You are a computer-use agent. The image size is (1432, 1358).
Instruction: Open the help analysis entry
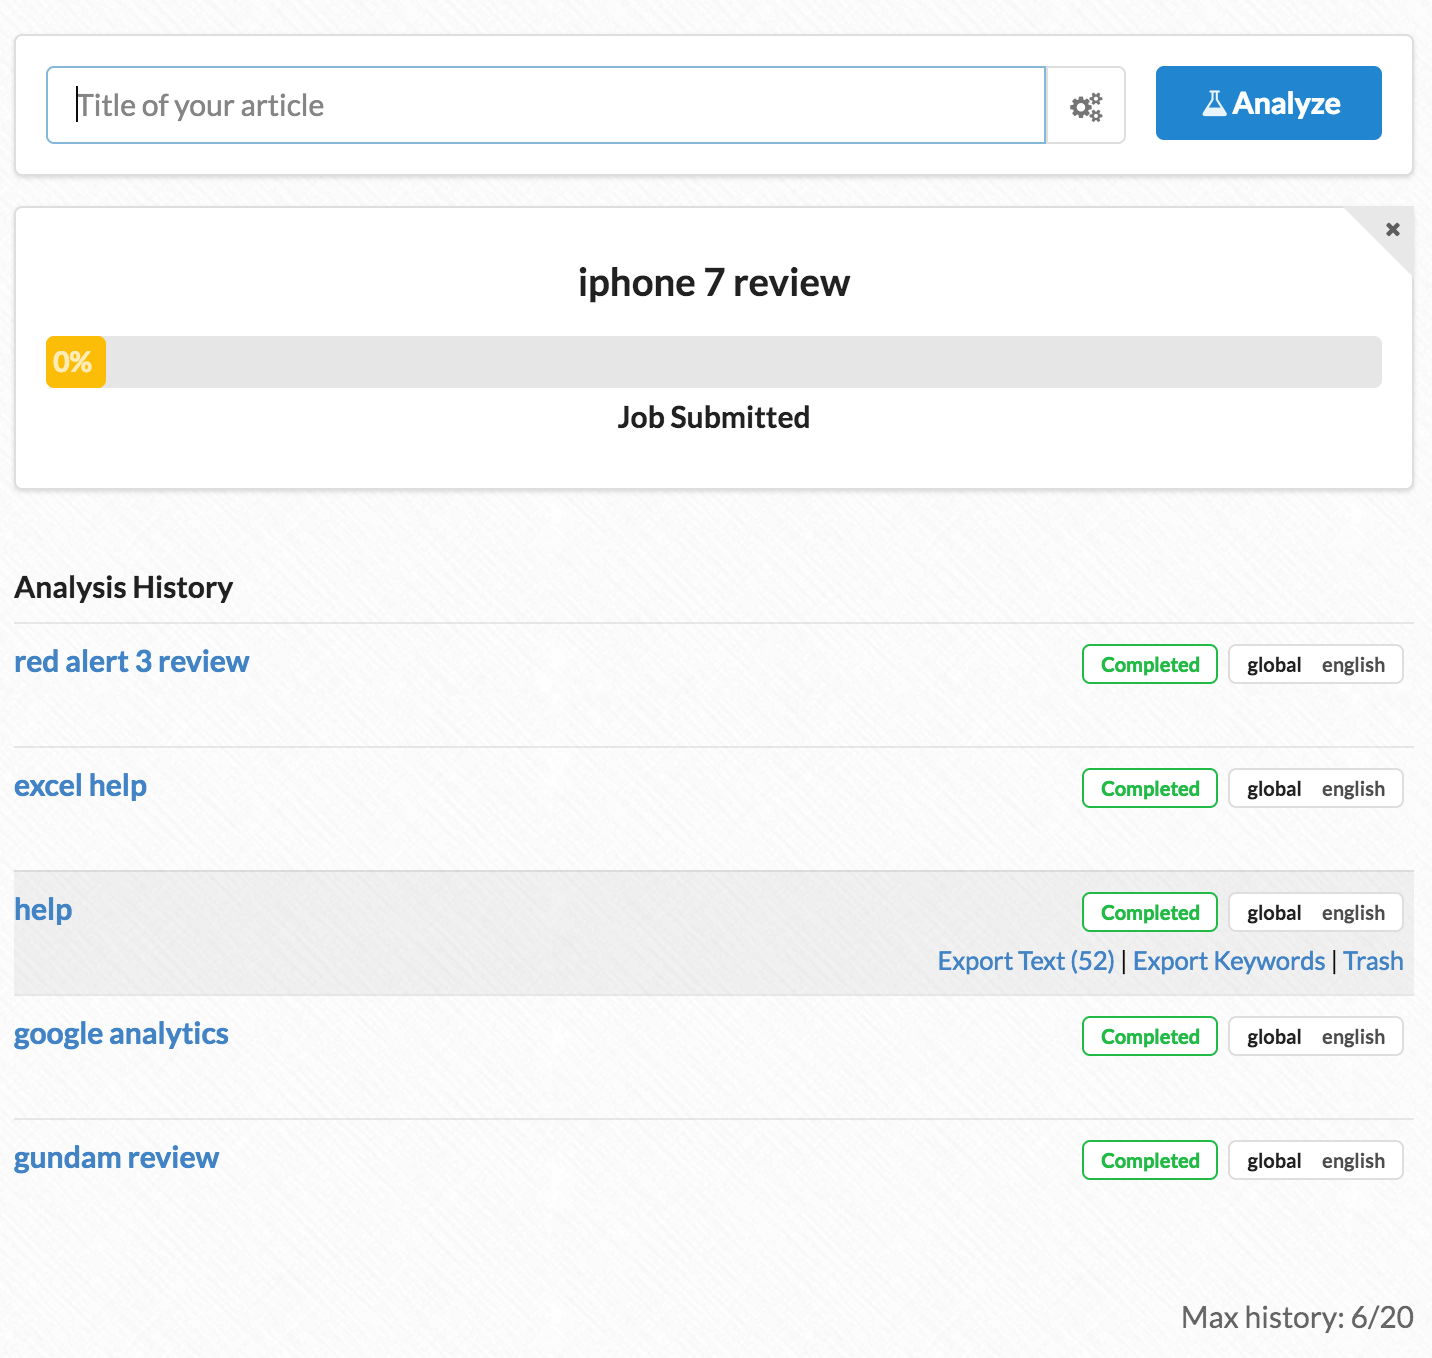pos(43,910)
